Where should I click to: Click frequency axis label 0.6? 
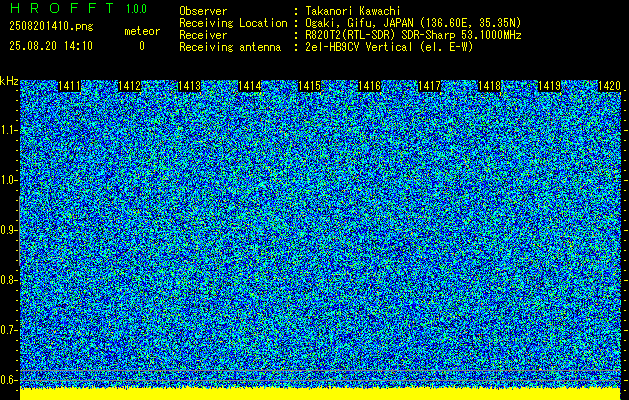[7, 380]
